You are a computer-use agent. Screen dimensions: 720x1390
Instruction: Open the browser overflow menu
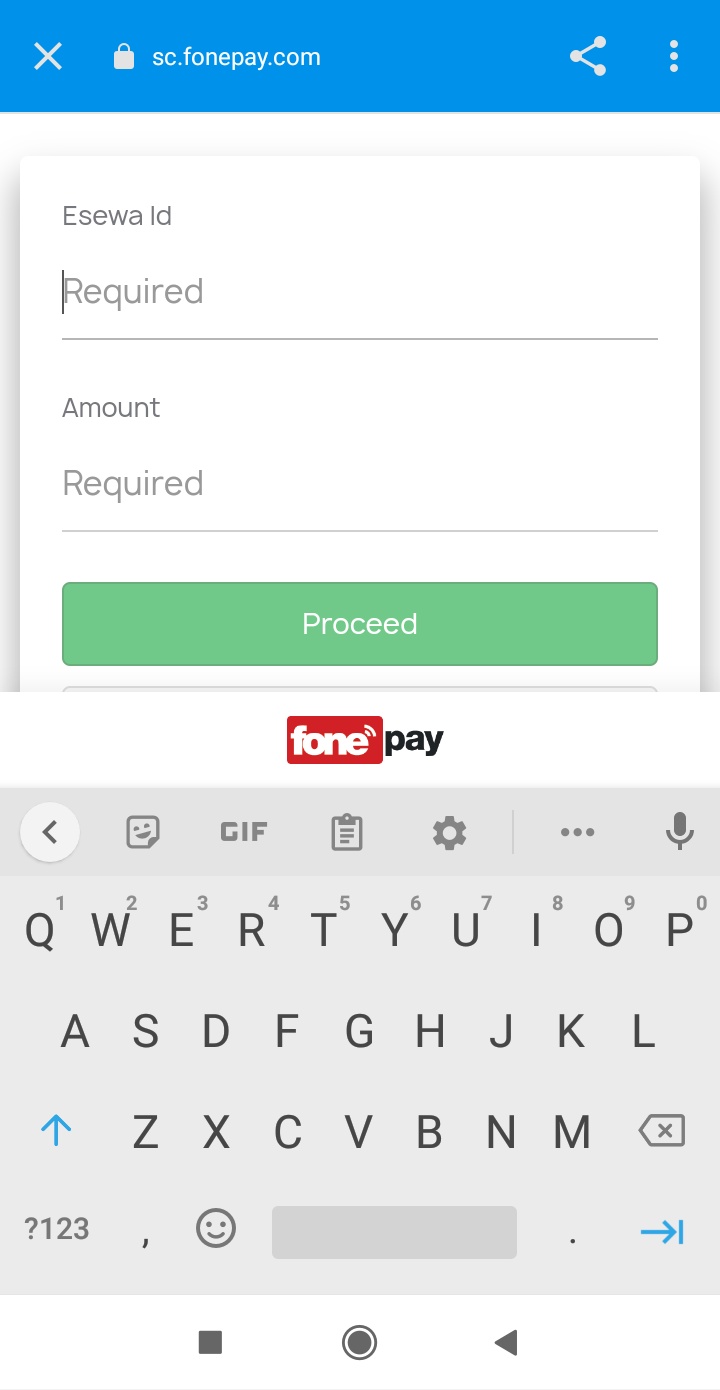click(x=673, y=56)
